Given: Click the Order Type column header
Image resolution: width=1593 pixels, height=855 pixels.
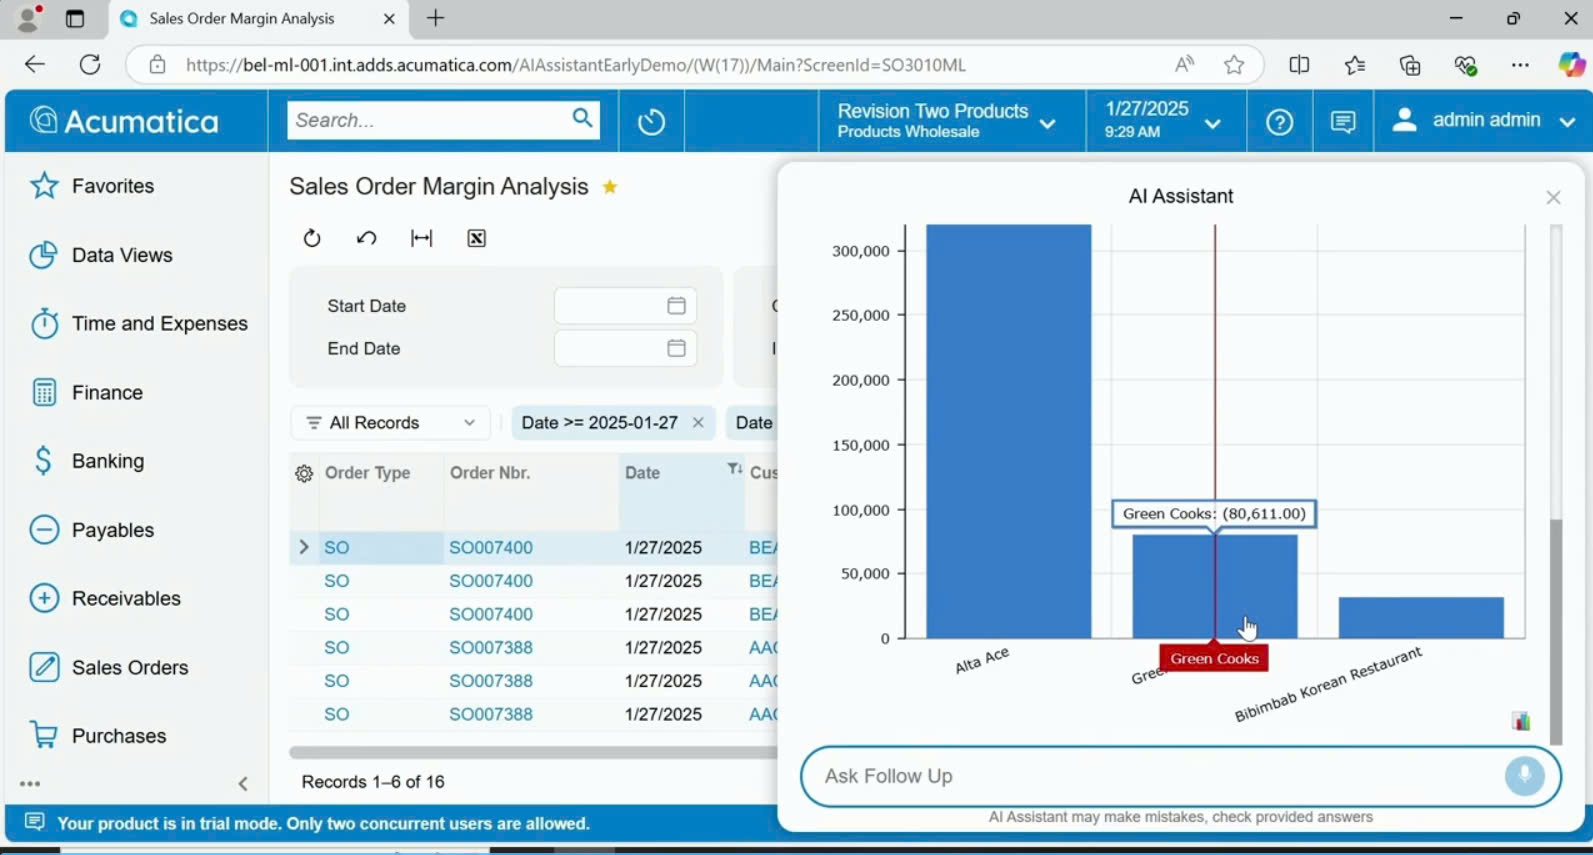Looking at the screenshot, I should pos(368,473).
